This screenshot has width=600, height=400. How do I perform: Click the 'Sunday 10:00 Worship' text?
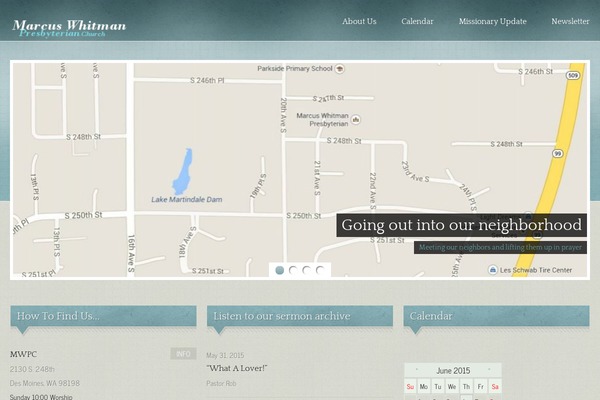[x=41, y=397]
